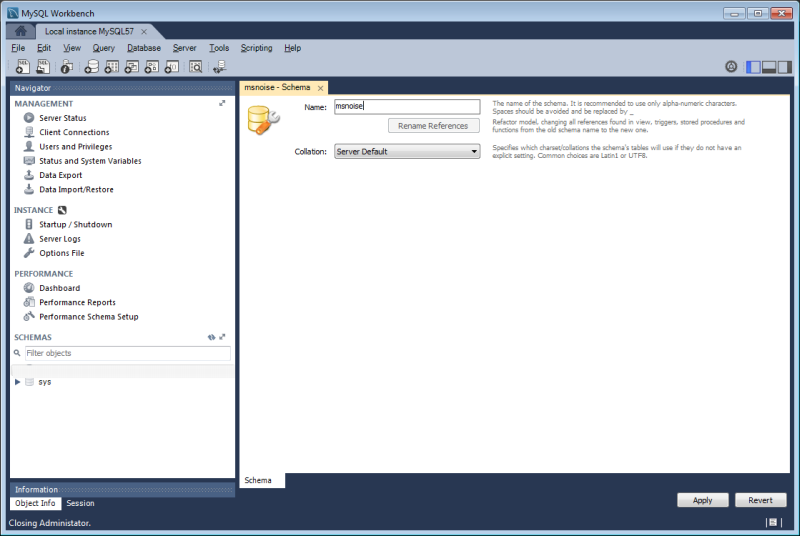Screen dimensions: 800x536
Task: Open the object inspector info icon
Action: pos(67,66)
